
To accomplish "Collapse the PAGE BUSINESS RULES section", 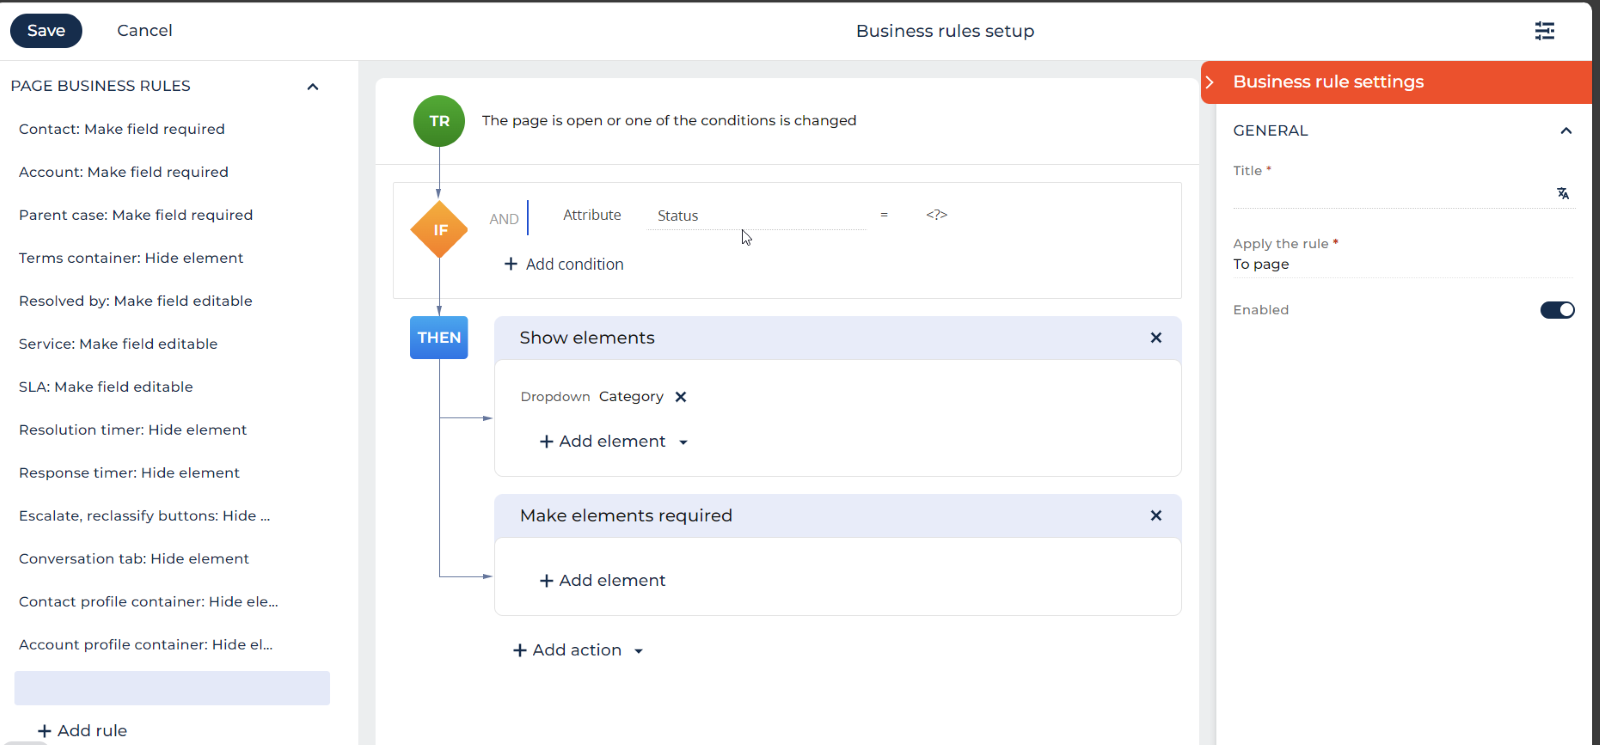I will tap(313, 87).
